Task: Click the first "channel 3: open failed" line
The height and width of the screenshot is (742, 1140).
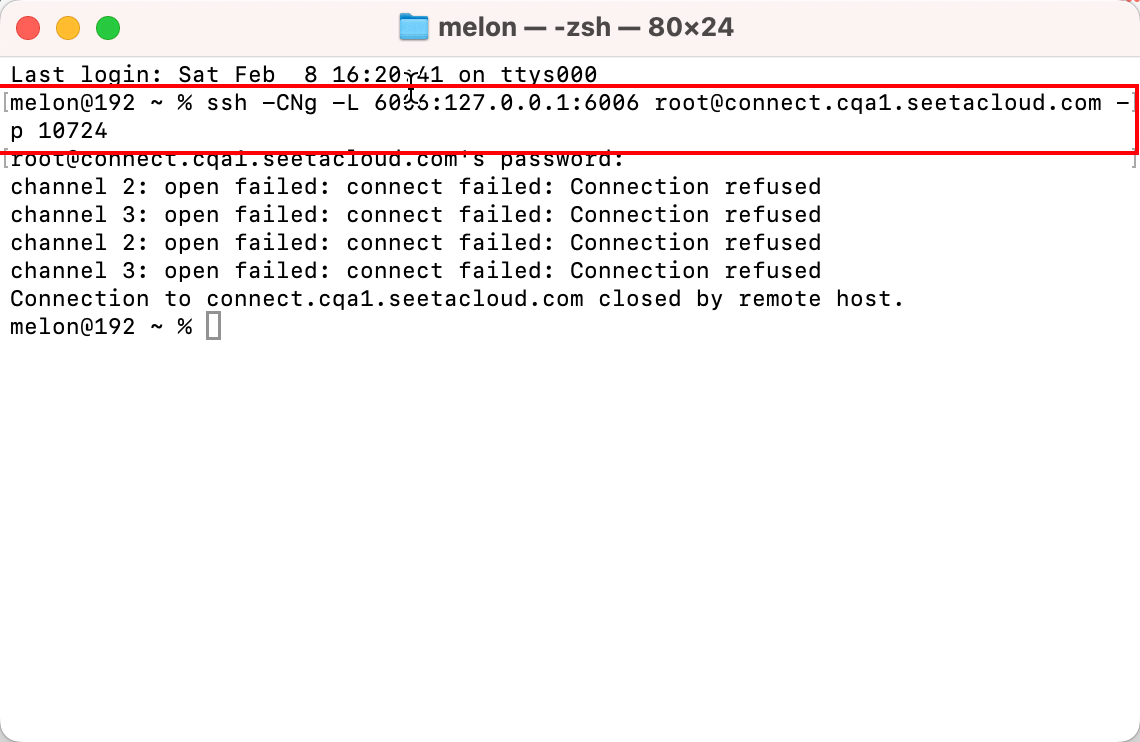Action: click(x=416, y=214)
